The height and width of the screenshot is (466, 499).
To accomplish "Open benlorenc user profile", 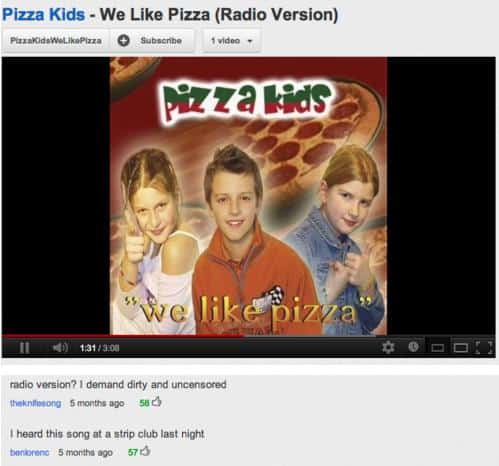I will coord(30,452).
